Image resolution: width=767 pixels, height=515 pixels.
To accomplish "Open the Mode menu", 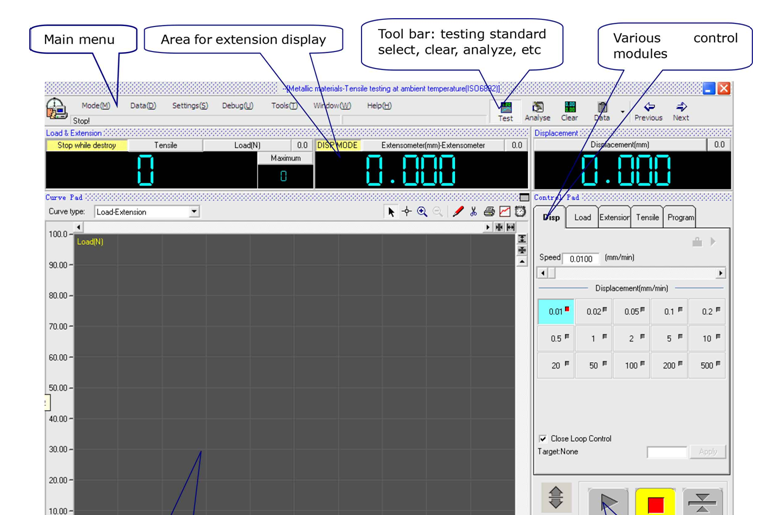I will [x=96, y=105].
